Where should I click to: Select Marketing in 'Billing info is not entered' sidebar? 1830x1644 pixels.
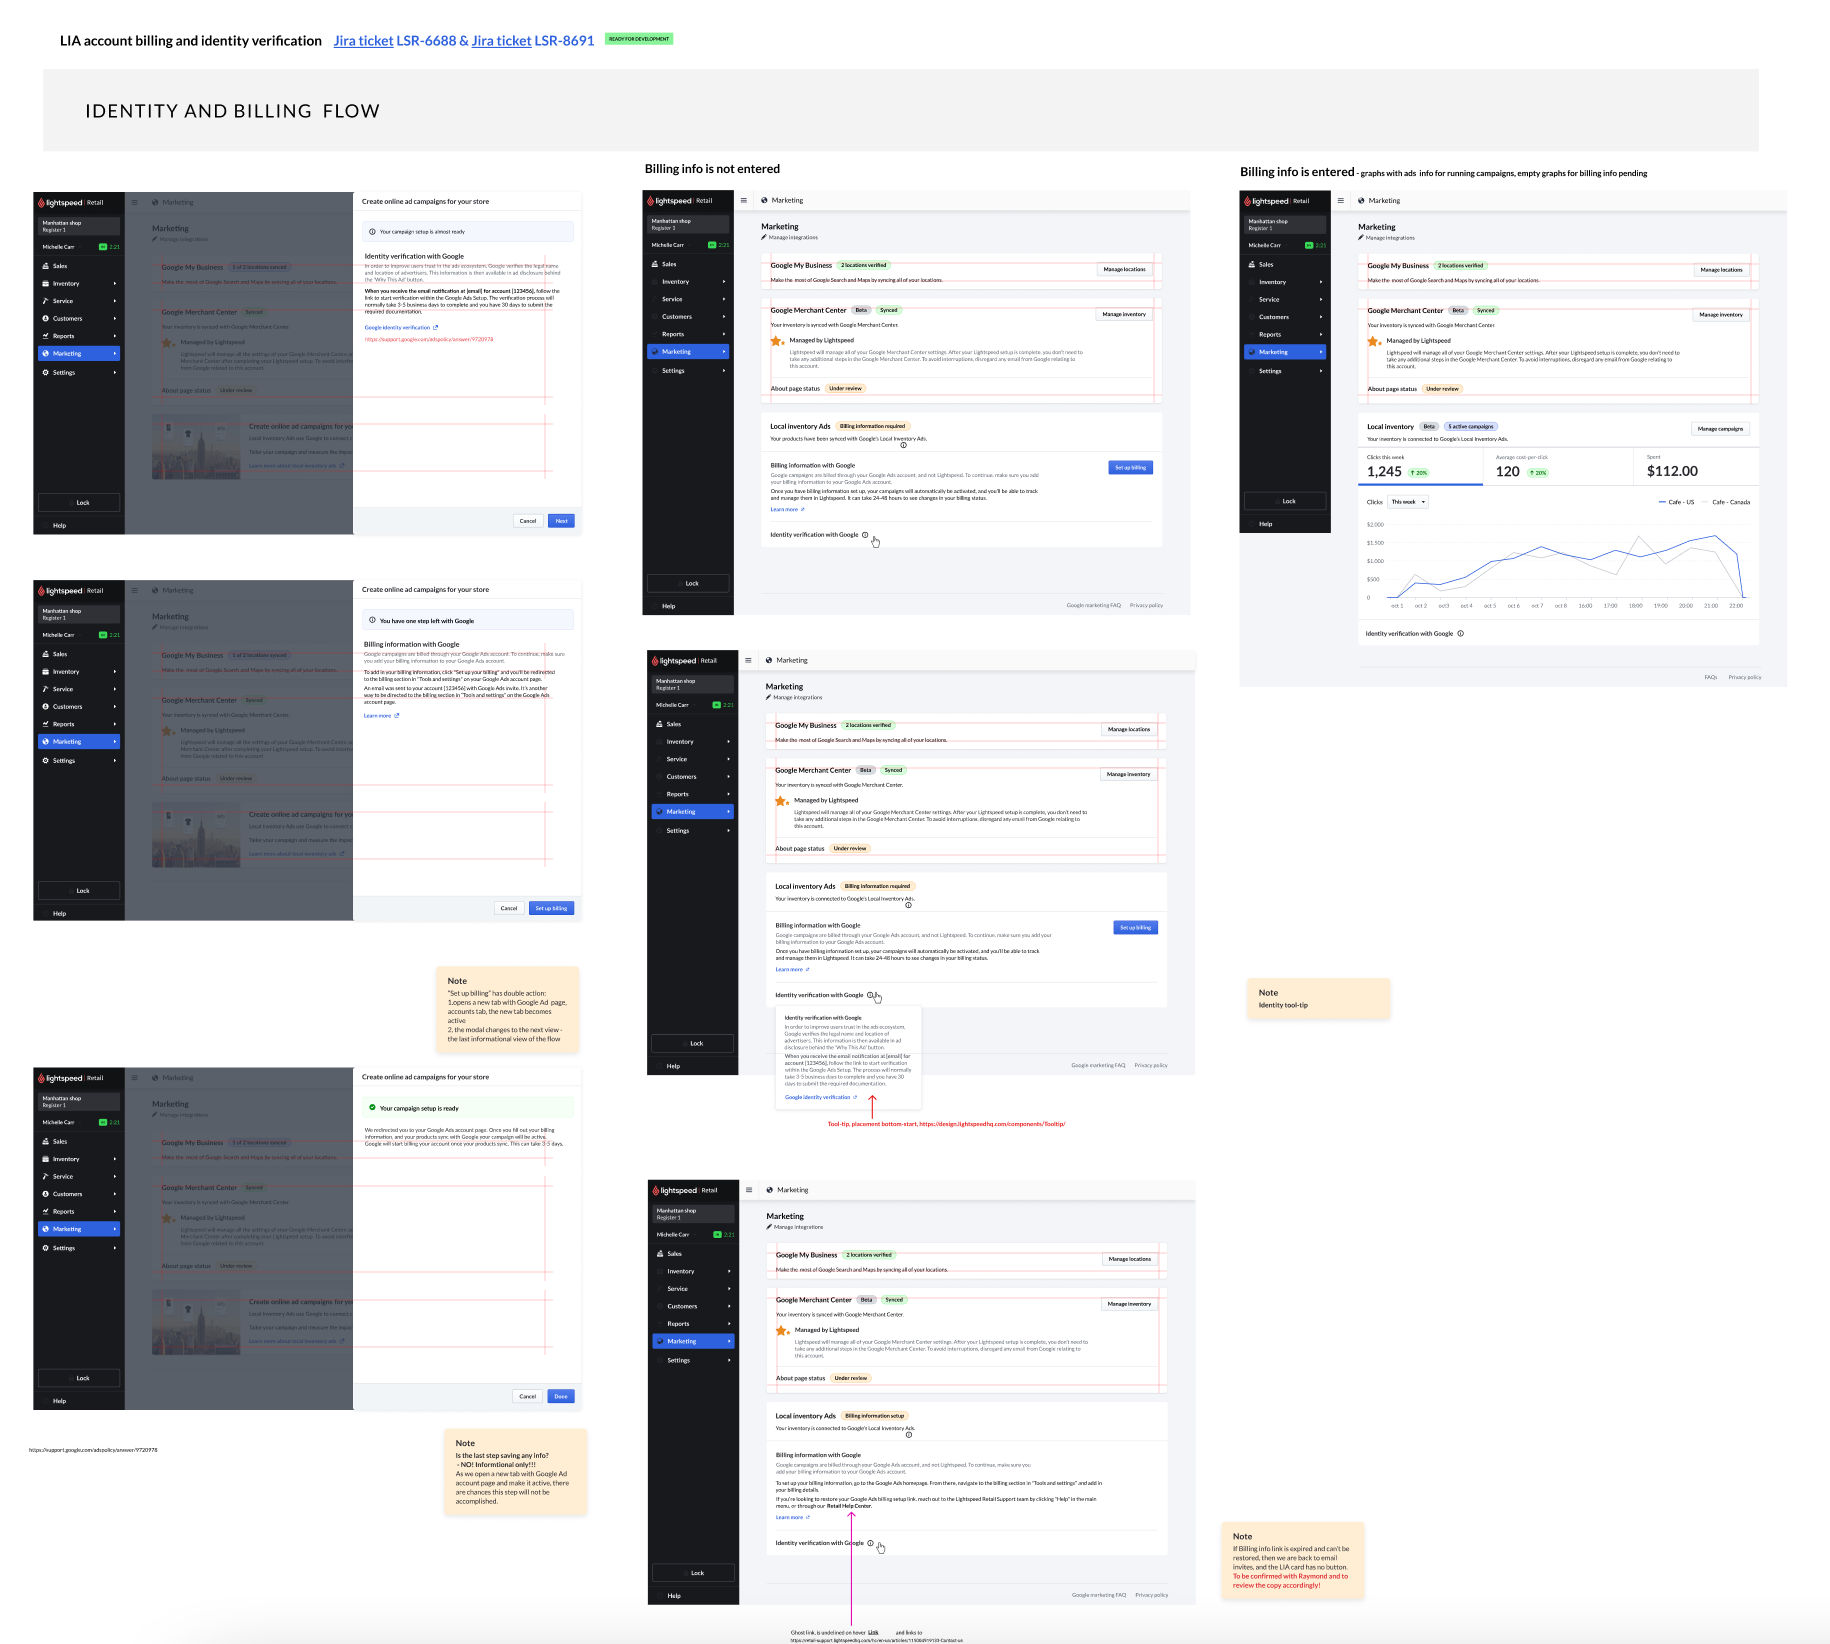point(688,352)
